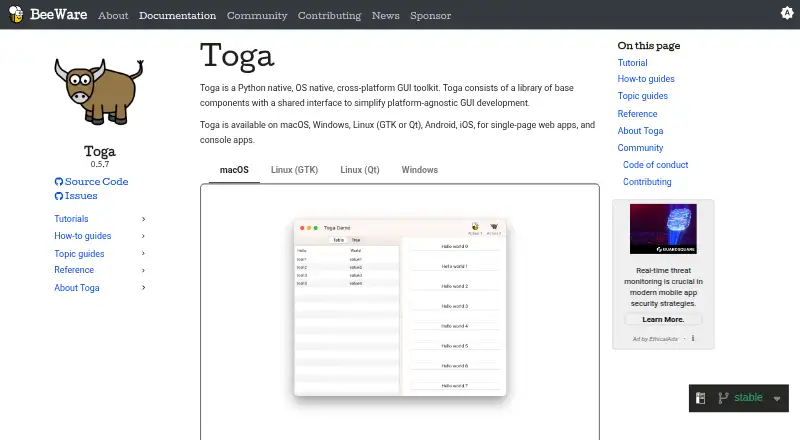This screenshot has width=800, height=440.
Task: Jump to Reference in On this page
Action: coord(637,114)
